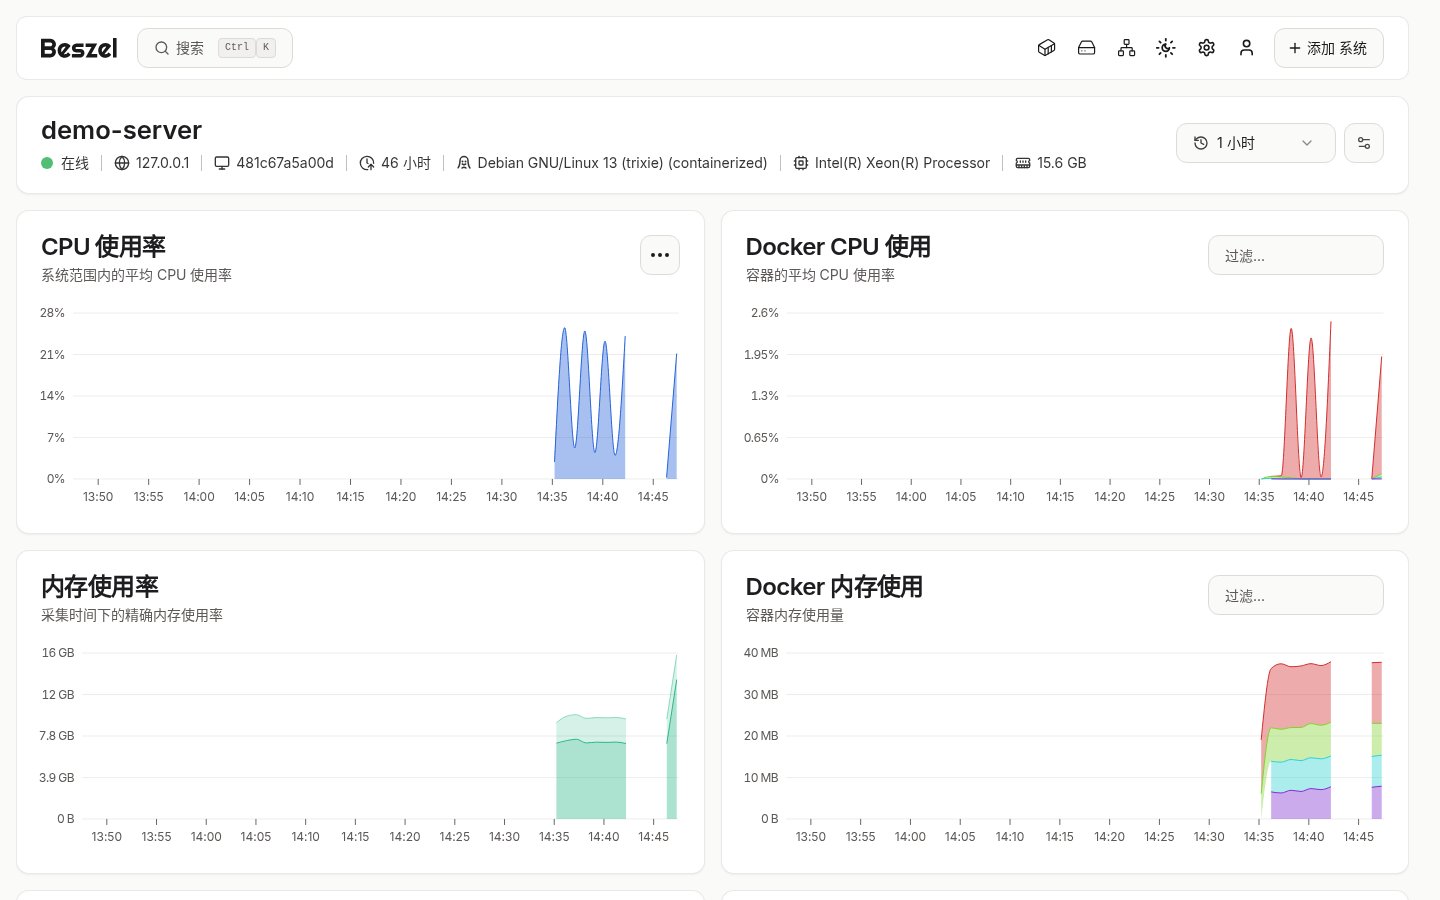The image size is (1440, 900).
Task: Click the memory icon beside 15.6 GB
Action: click(1023, 163)
